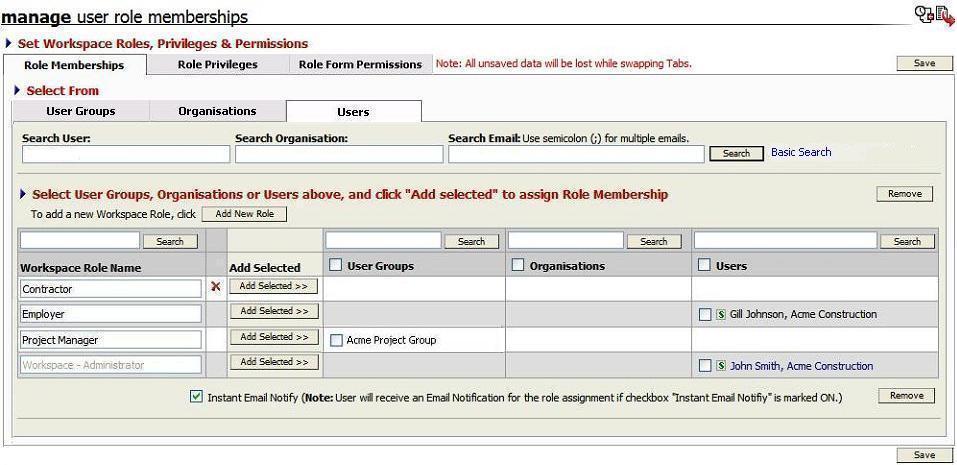Click Search button above User Groups column
This screenshot has width=957, height=465.
(471, 241)
